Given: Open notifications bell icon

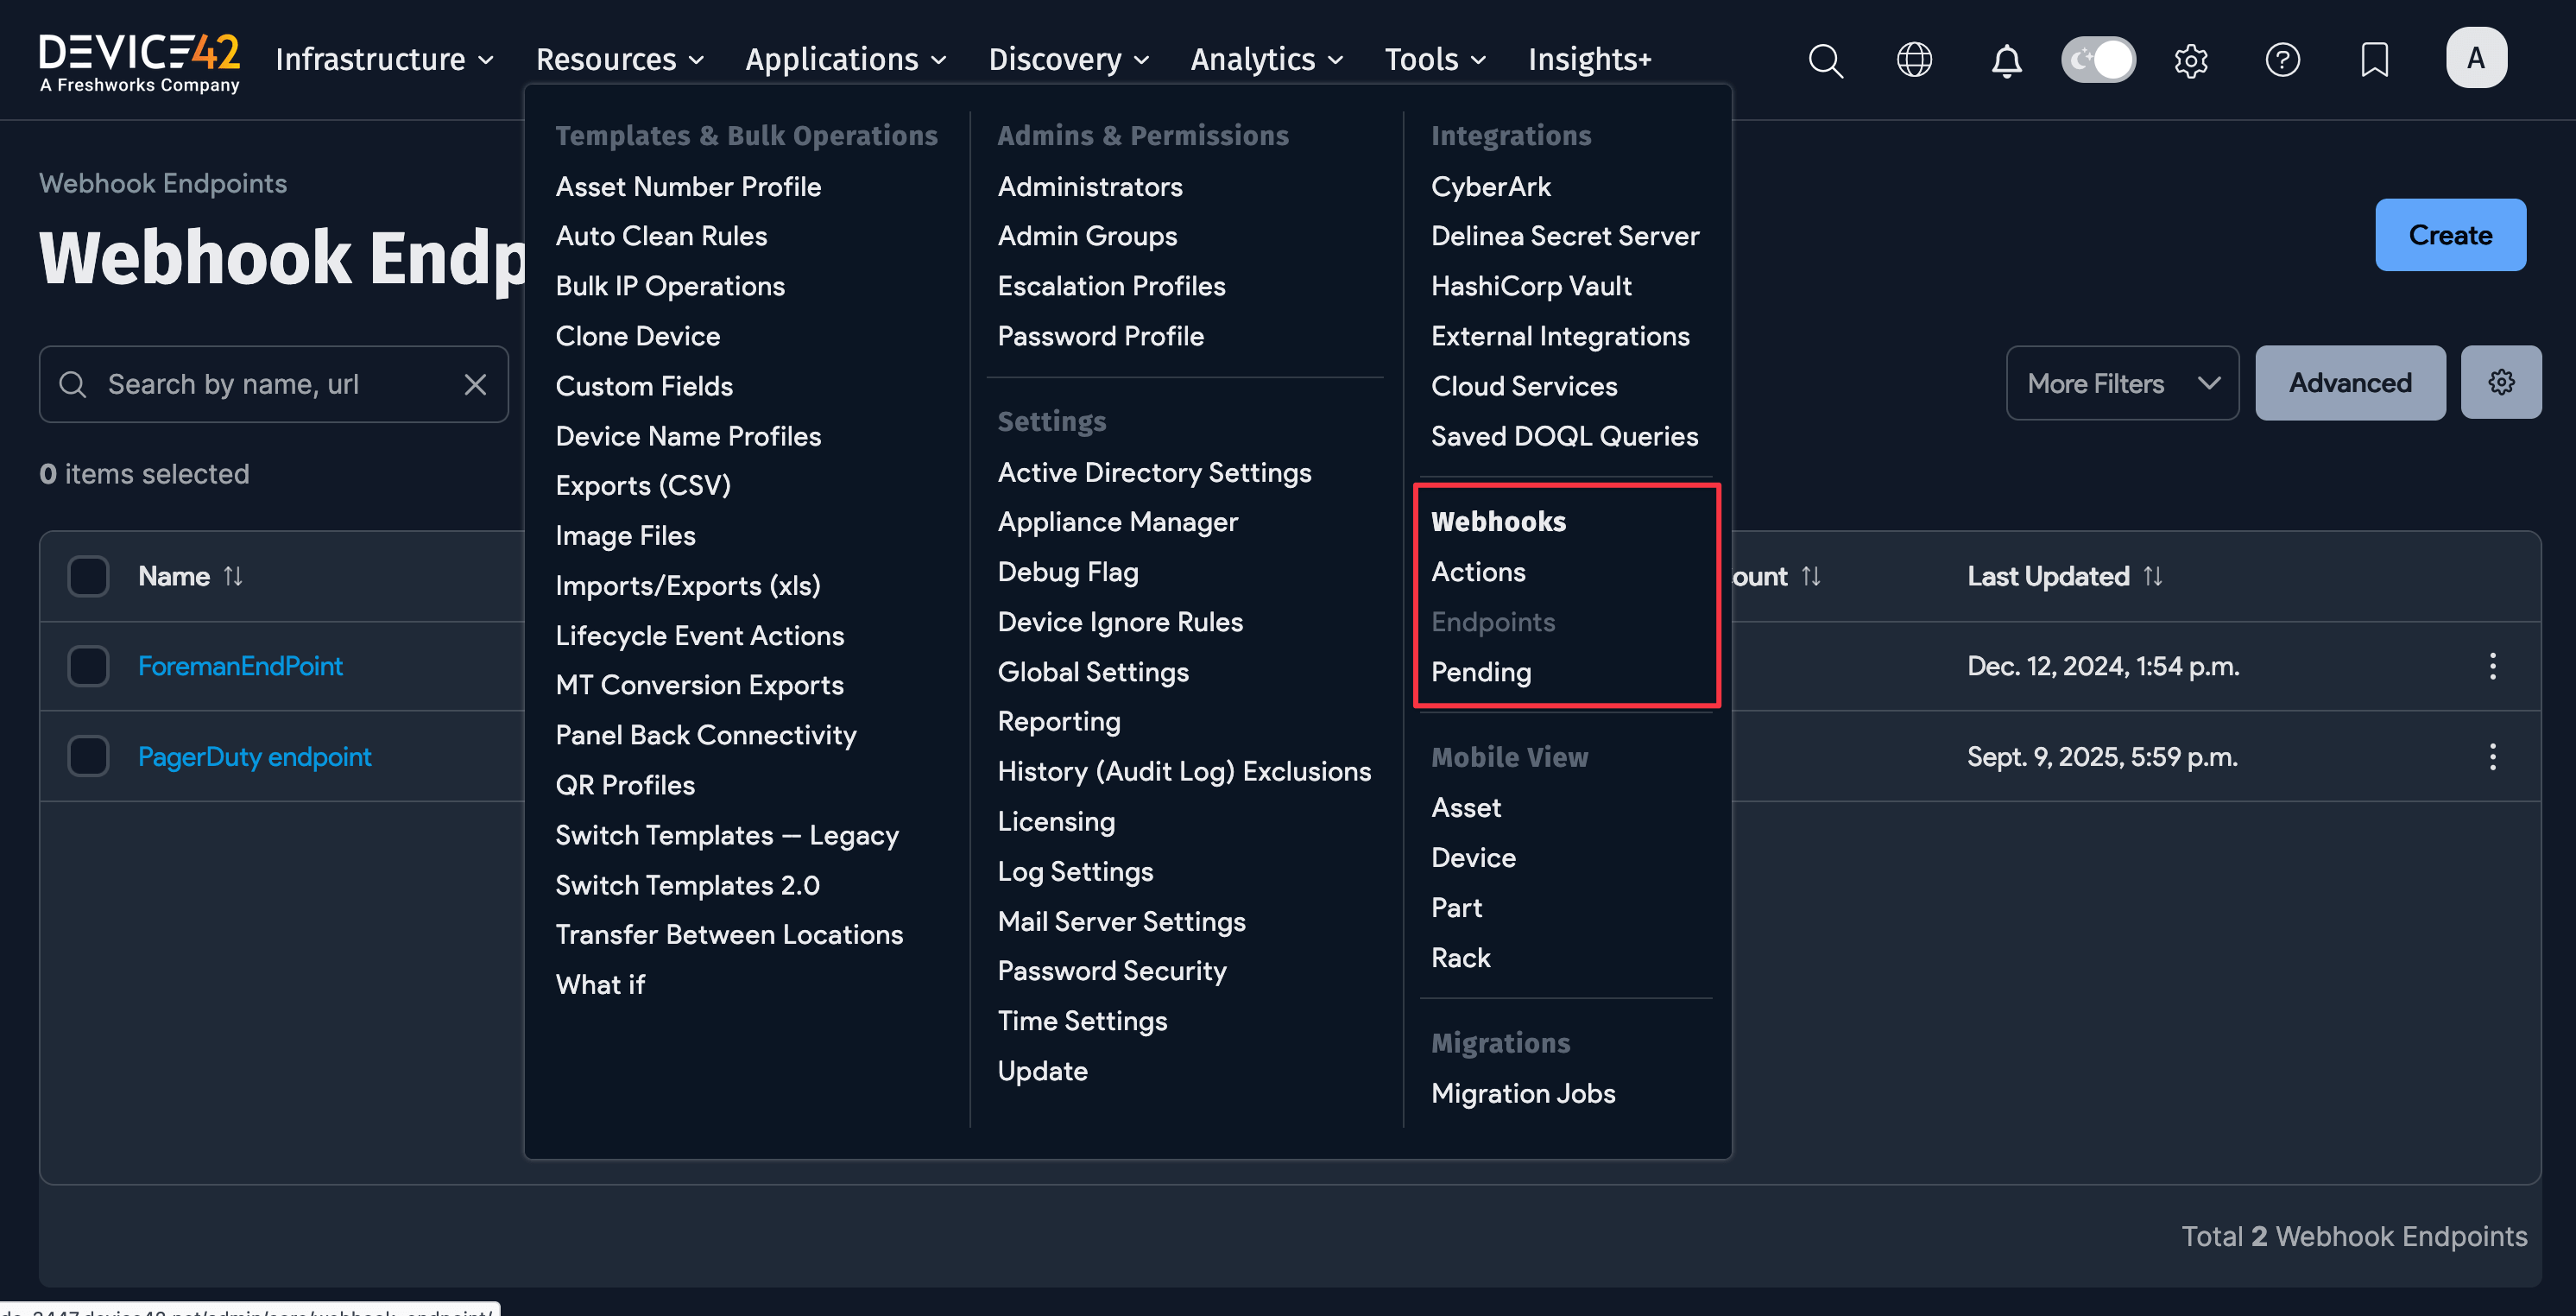Looking at the screenshot, I should (2006, 60).
